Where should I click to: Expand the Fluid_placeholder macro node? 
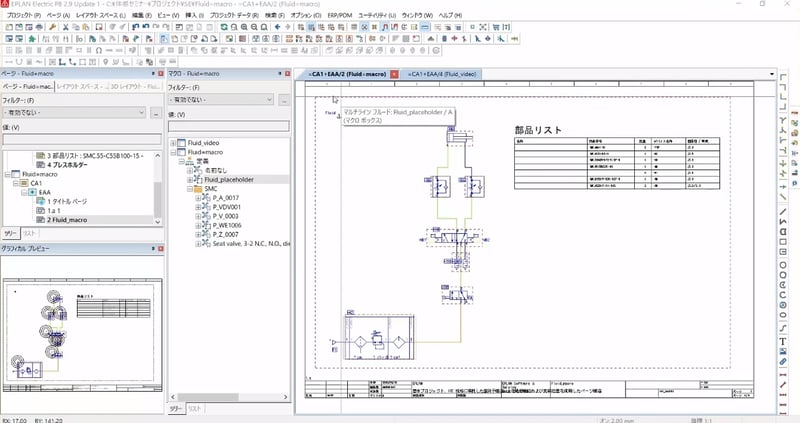pyautogui.click(x=189, y=180)
